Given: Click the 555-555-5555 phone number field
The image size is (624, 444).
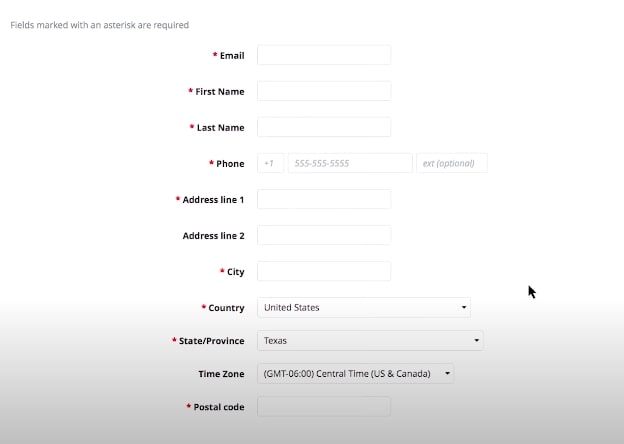Looking at the screenshot, I should click(349, 163).
